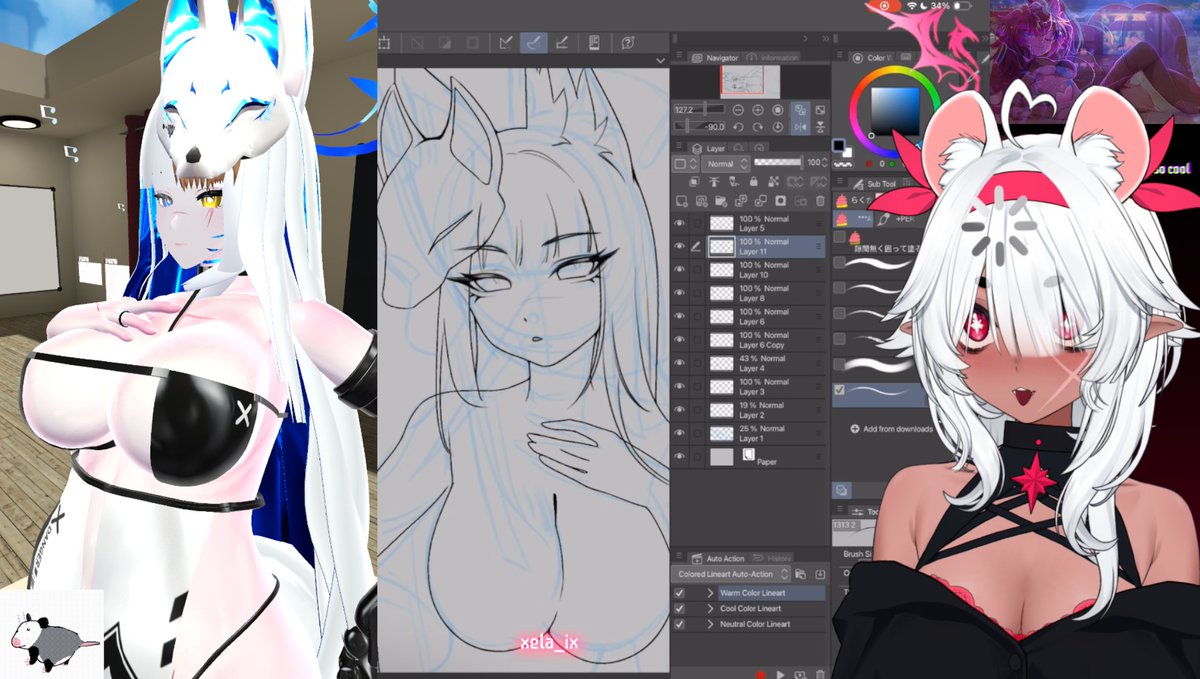
Task: Collapse the canvas tab bar chevron
Action: point(660,61)
